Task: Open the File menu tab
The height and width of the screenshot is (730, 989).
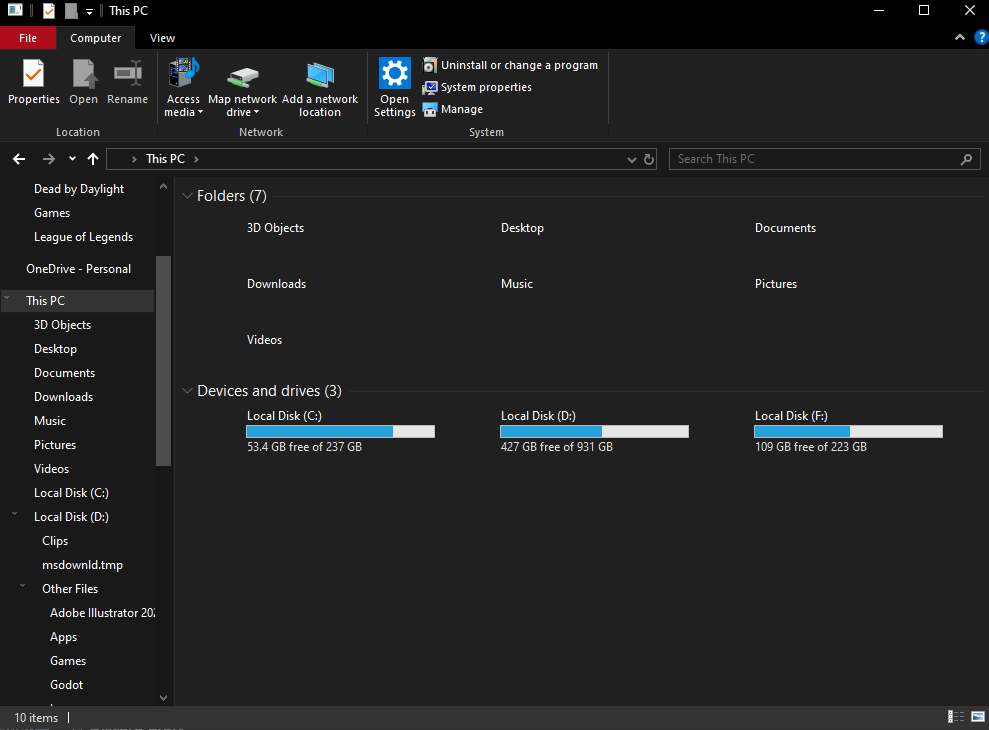Action: (x=28, y=38)
